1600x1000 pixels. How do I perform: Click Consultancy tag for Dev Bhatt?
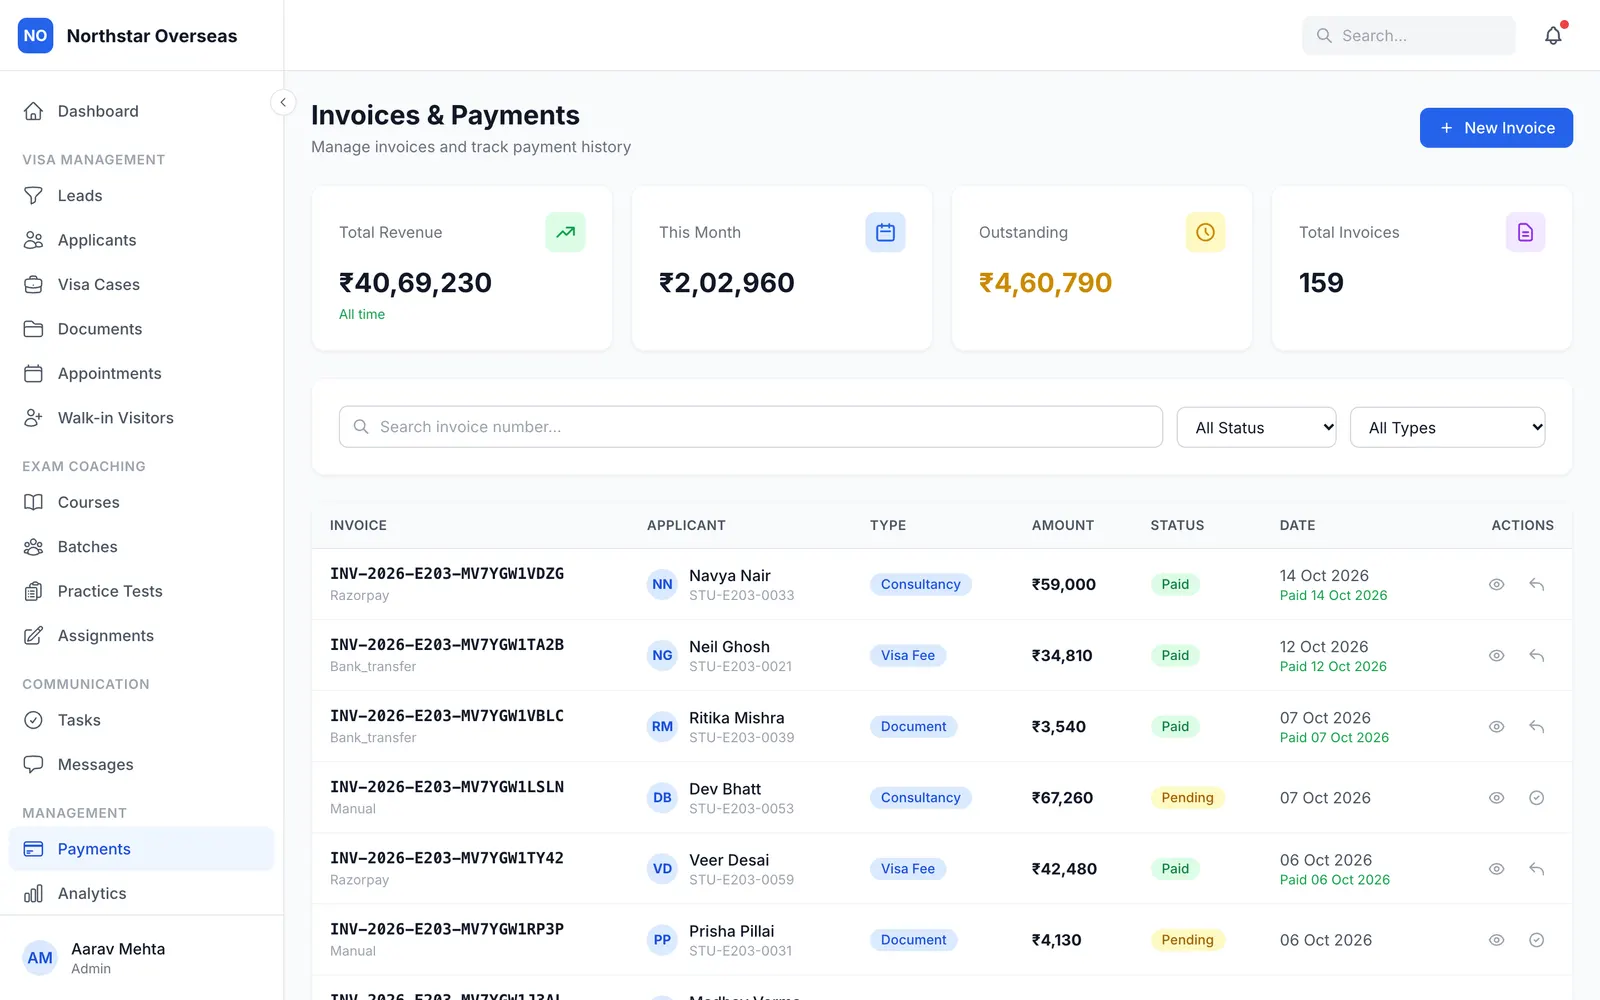[920, 798]
